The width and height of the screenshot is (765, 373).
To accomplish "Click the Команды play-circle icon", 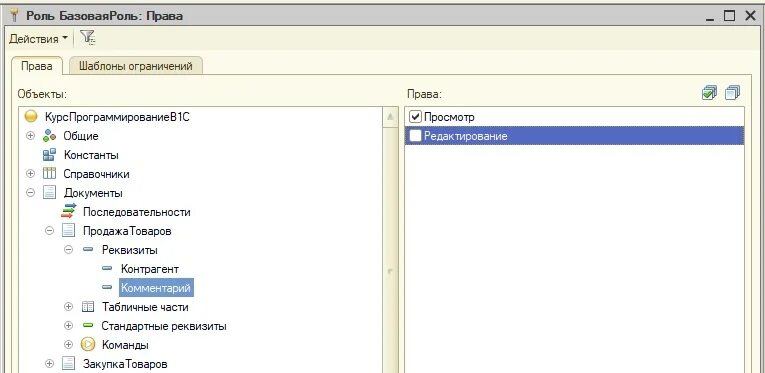I will click(x=88, y=345).
